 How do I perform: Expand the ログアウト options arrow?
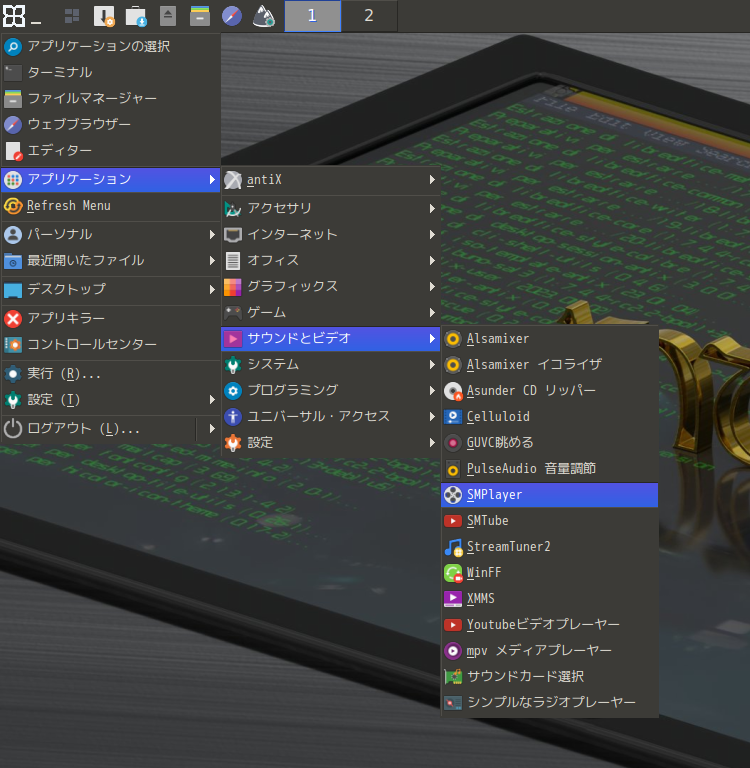coord(212,429)
